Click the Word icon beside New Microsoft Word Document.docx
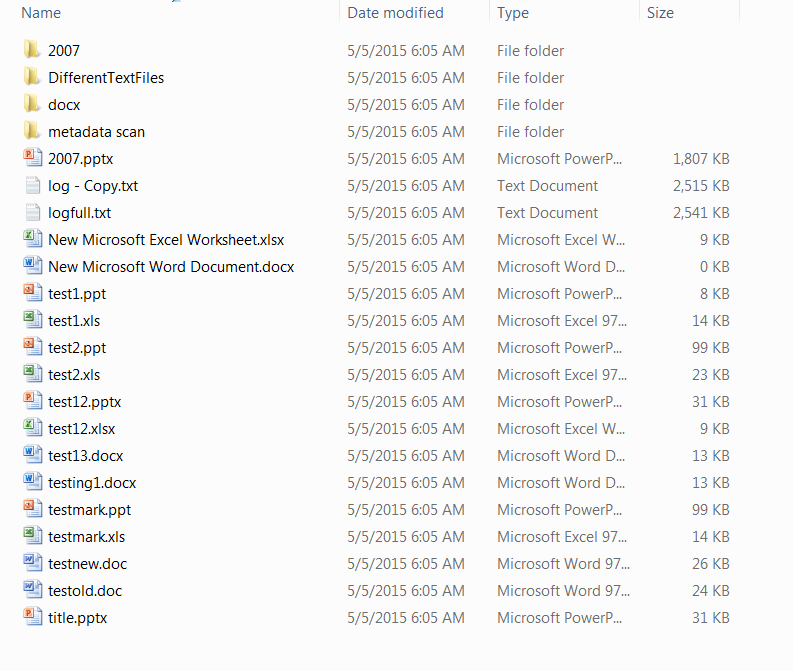 tap(33, 266)
